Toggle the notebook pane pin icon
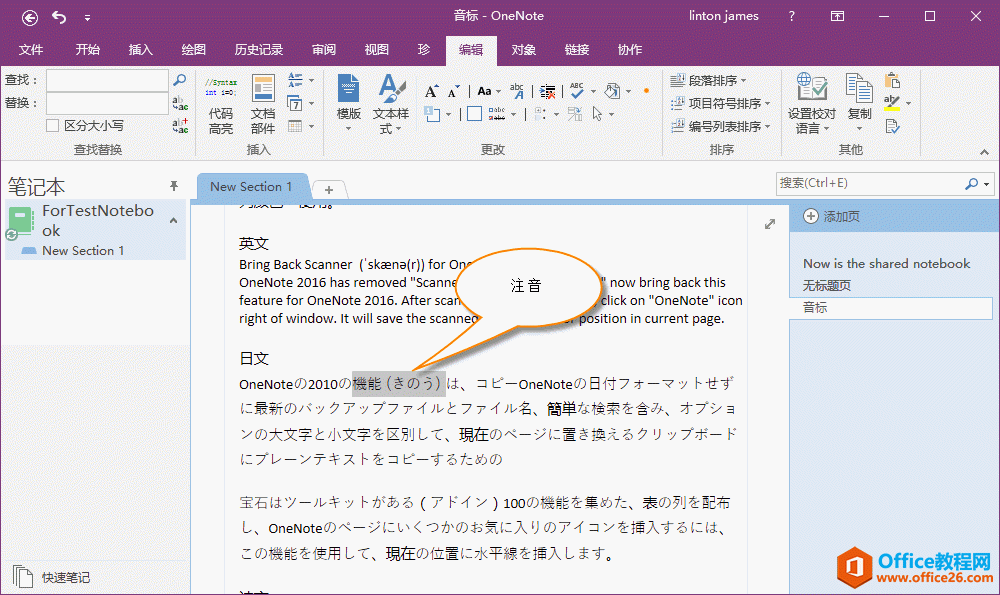This screenshot has width=1000, height=595. point(174,186)
